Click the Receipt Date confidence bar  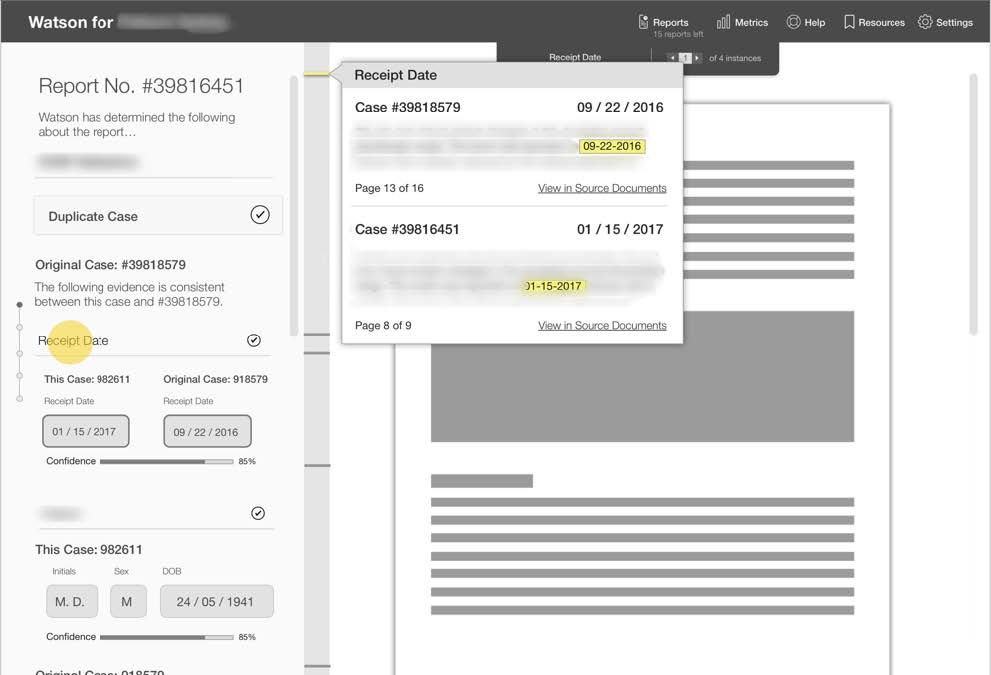(166, 462)
